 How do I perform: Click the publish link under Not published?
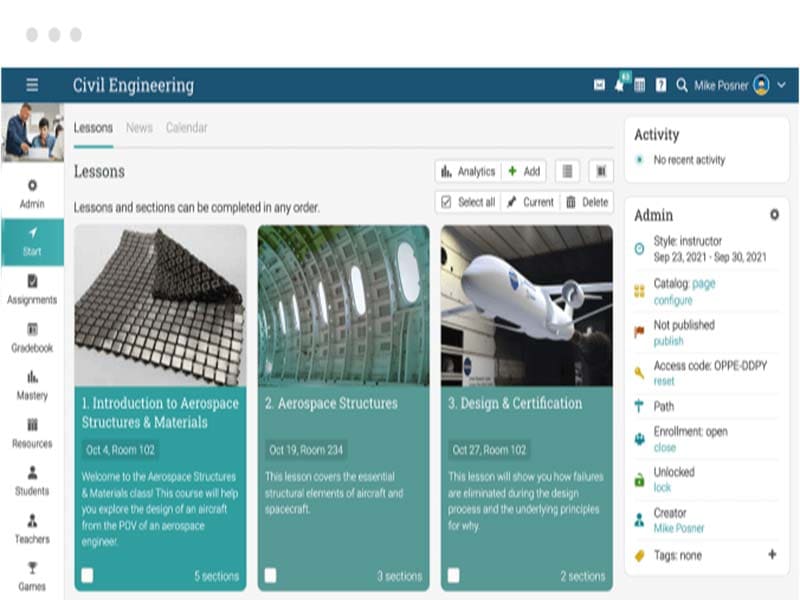(668, 341)
